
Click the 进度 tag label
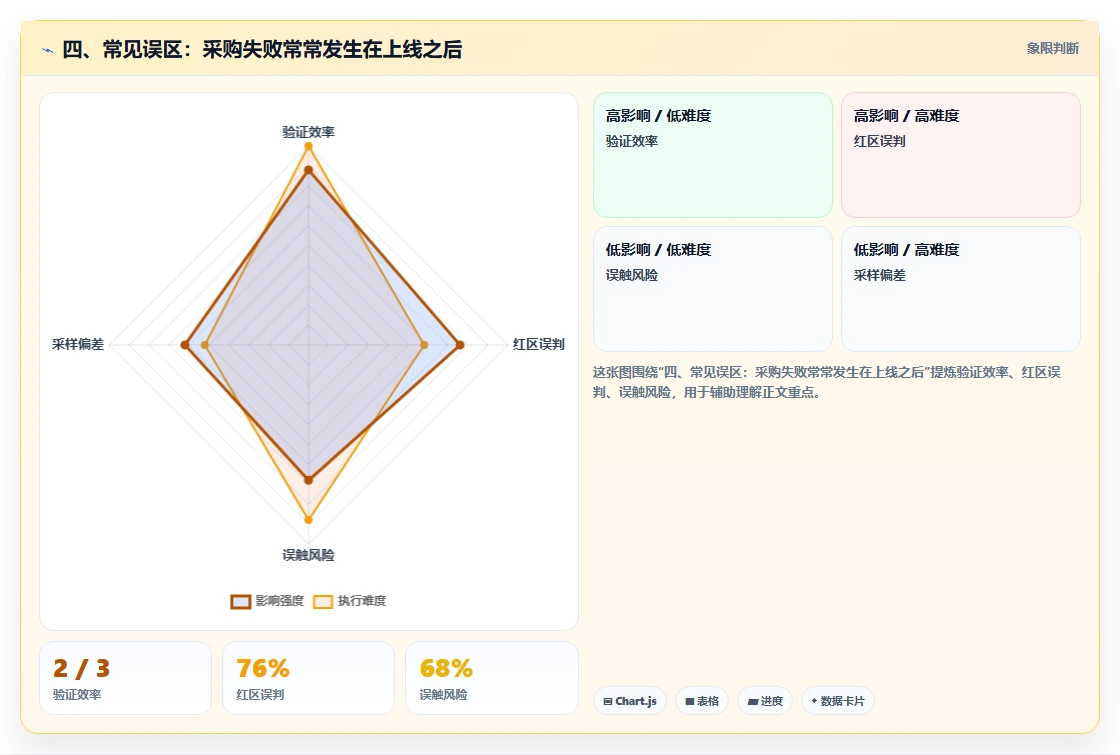[x=771, y=701]
